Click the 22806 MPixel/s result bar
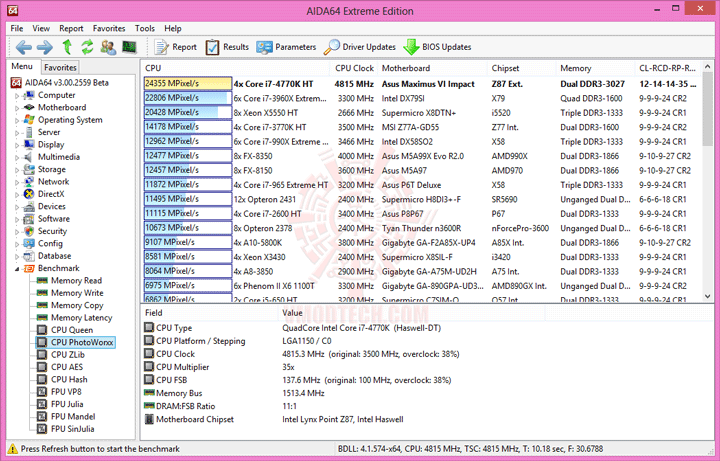Screen dimensions: 720x461 click(188, 98)
